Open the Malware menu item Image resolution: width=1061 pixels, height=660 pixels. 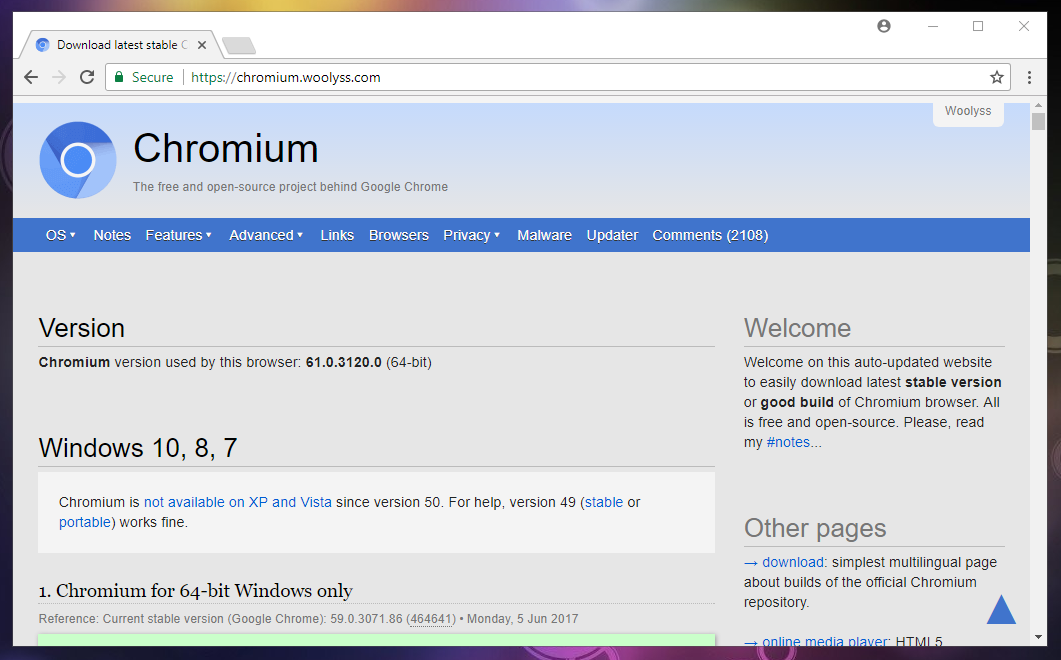click(544, 235)
